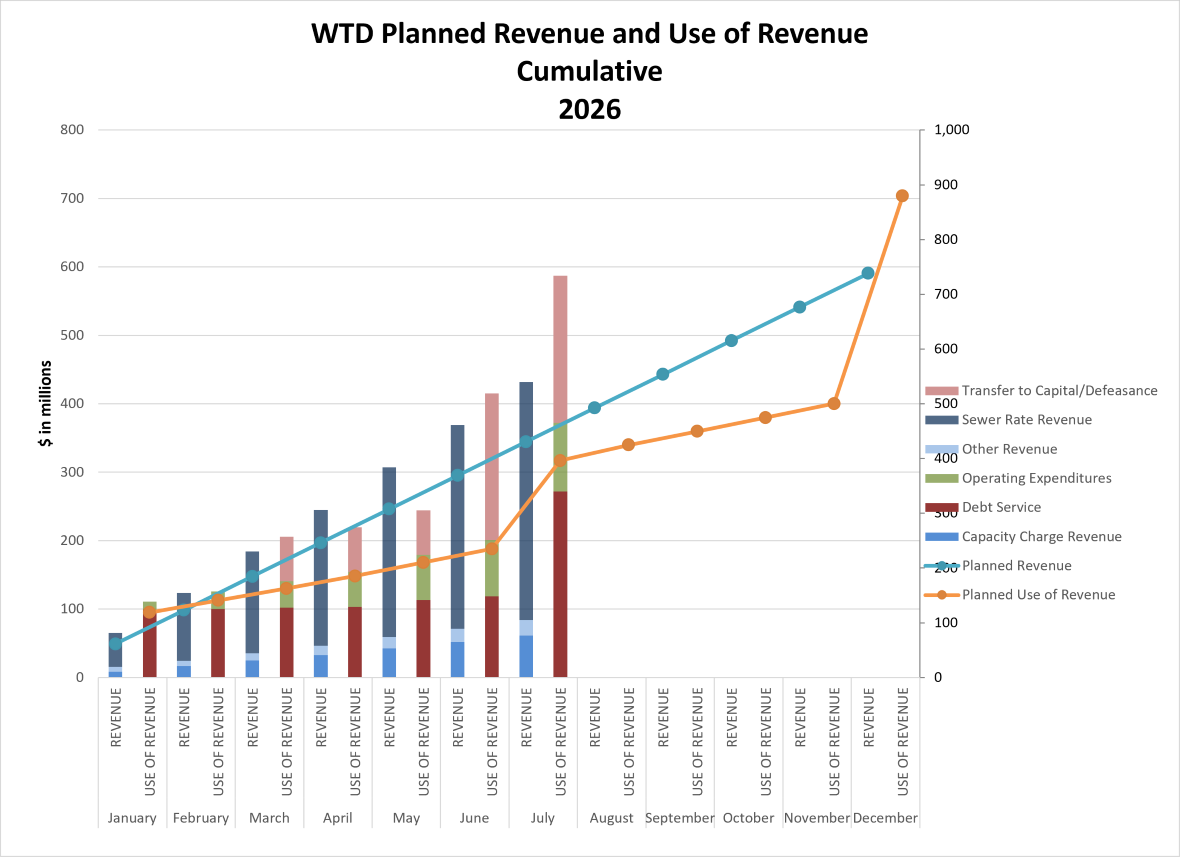1180x857 pixels.
Task: Select the '900' label on the right axis
Action: pos(946,184)
